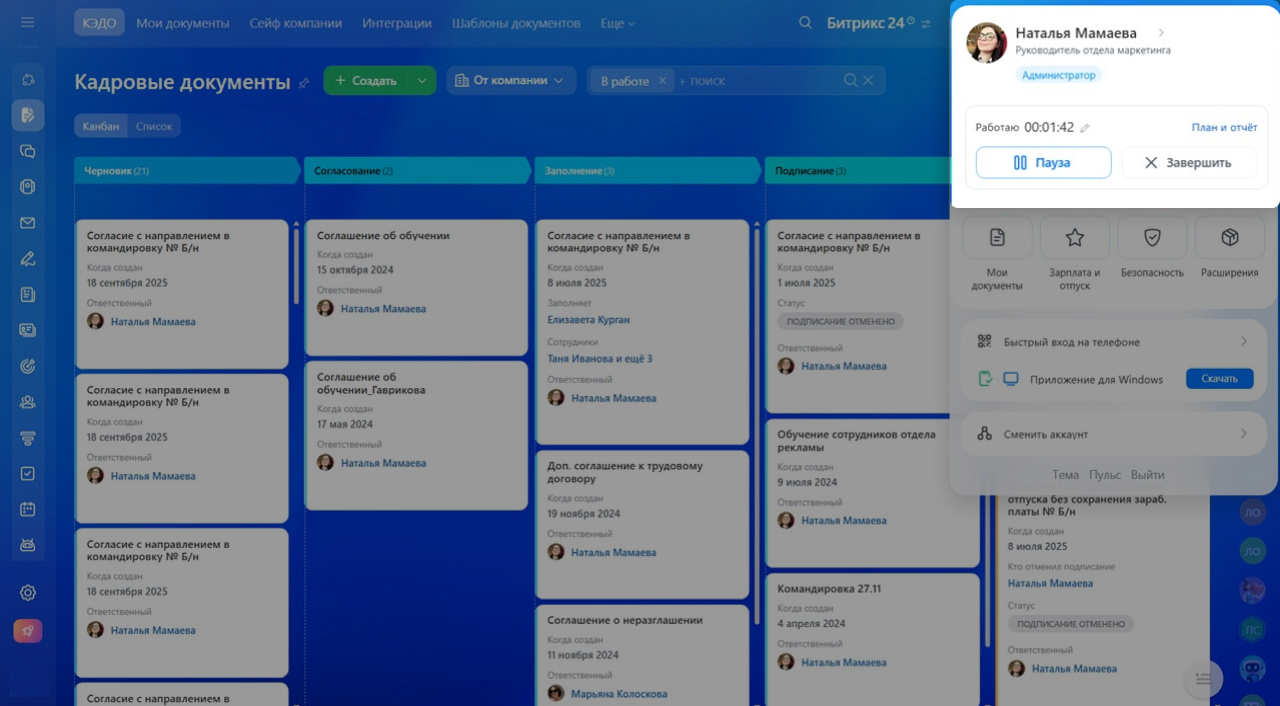Open the Create button dropdown arrow

[x=422, y=81]
